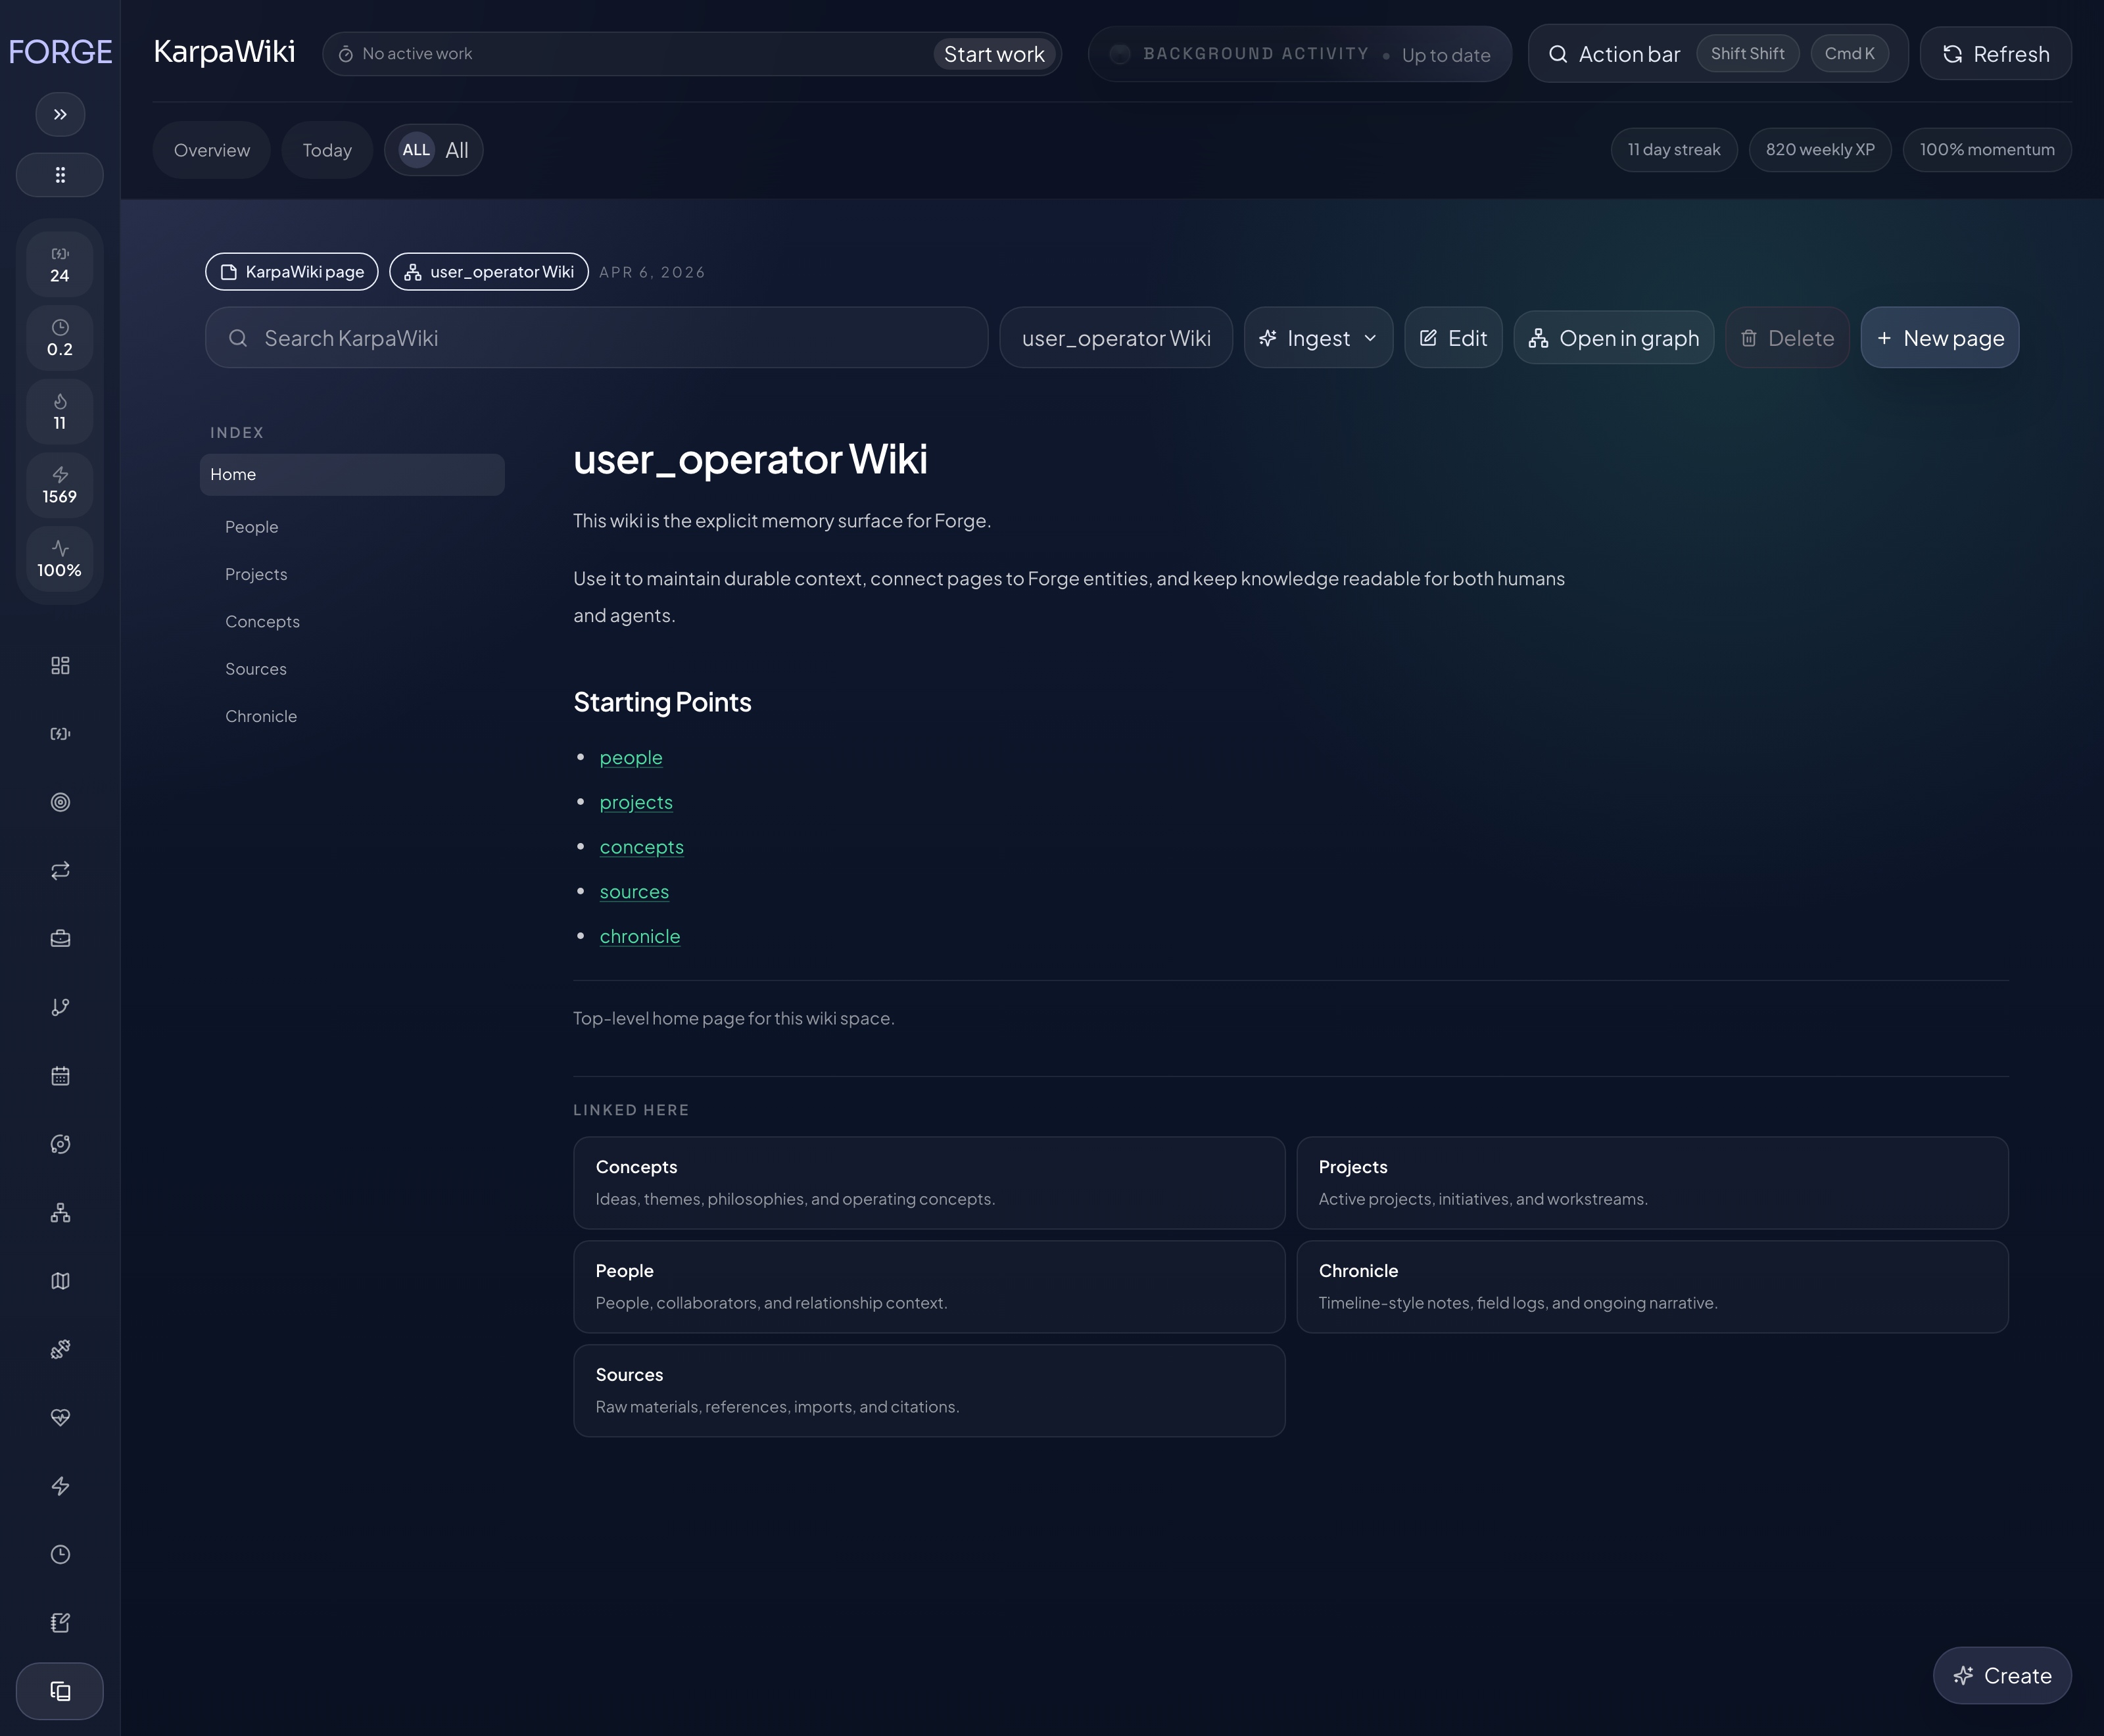Expand the Ingest dropdown

[x=1318, y=337]
